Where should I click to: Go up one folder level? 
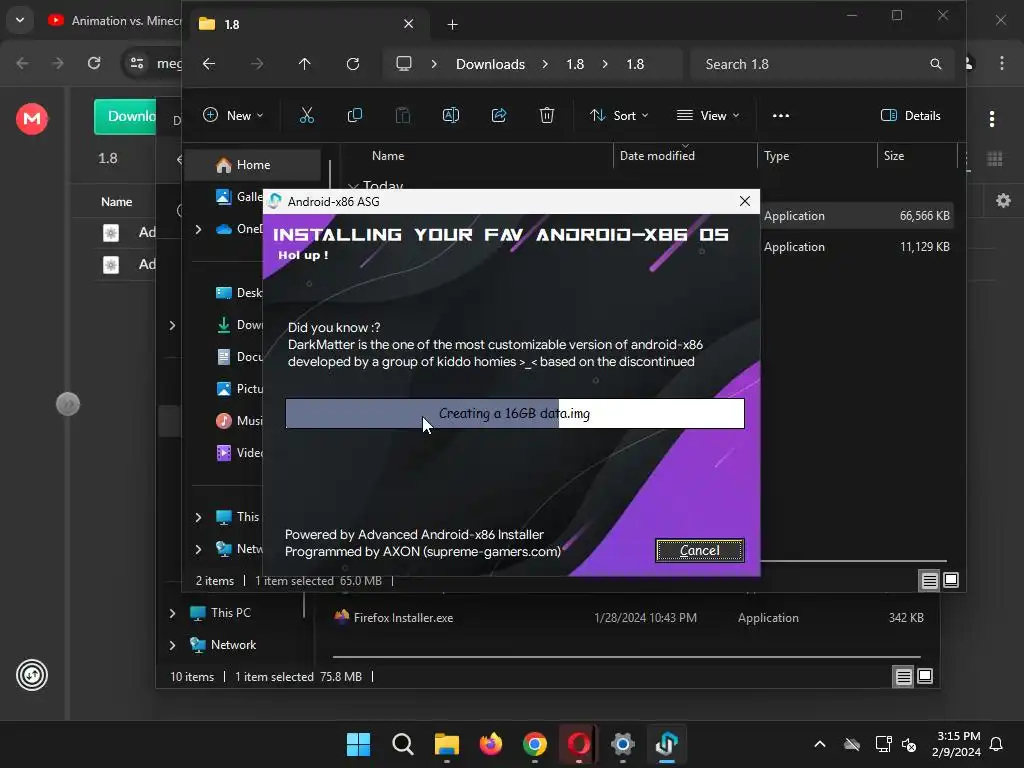pyautogui.click(x=304, y=64)
